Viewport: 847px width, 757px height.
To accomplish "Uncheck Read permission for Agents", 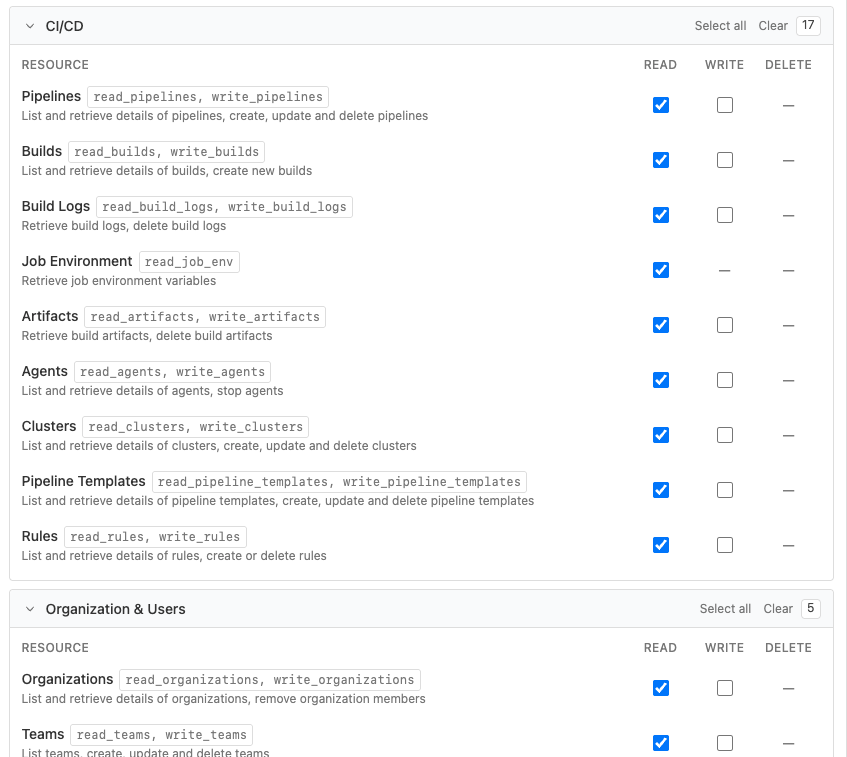I will pyautogui.click(x=661, y=380).
